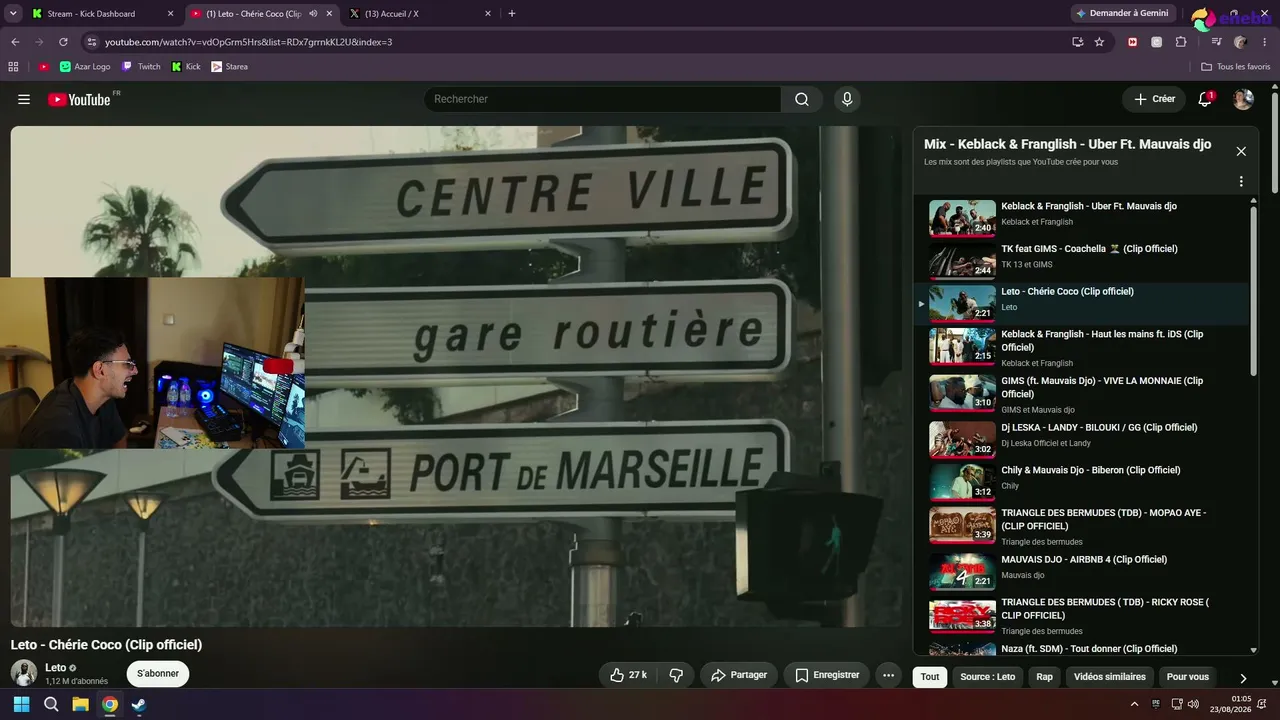Open more actions ellipsis below the video
Image resolution: width=1280 pixels, height=720 pixels.
point(888,675)
